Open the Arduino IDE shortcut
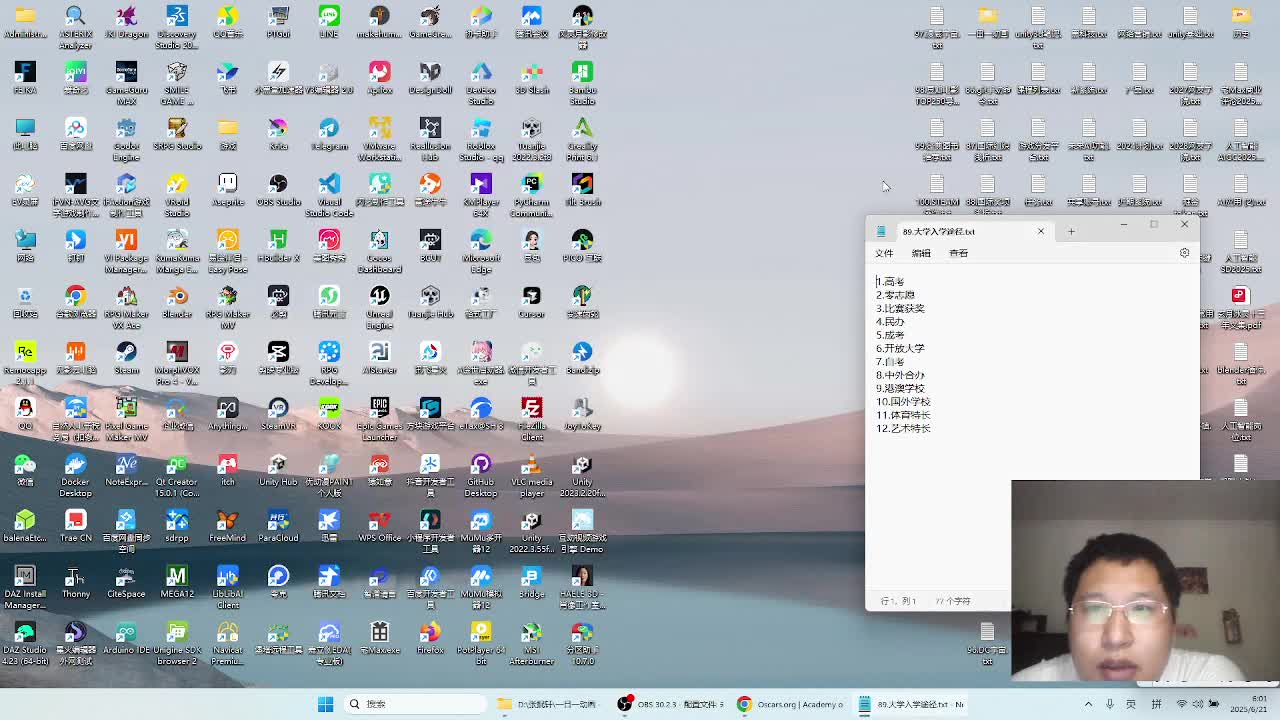1280x720 pixels. (126, 633)
